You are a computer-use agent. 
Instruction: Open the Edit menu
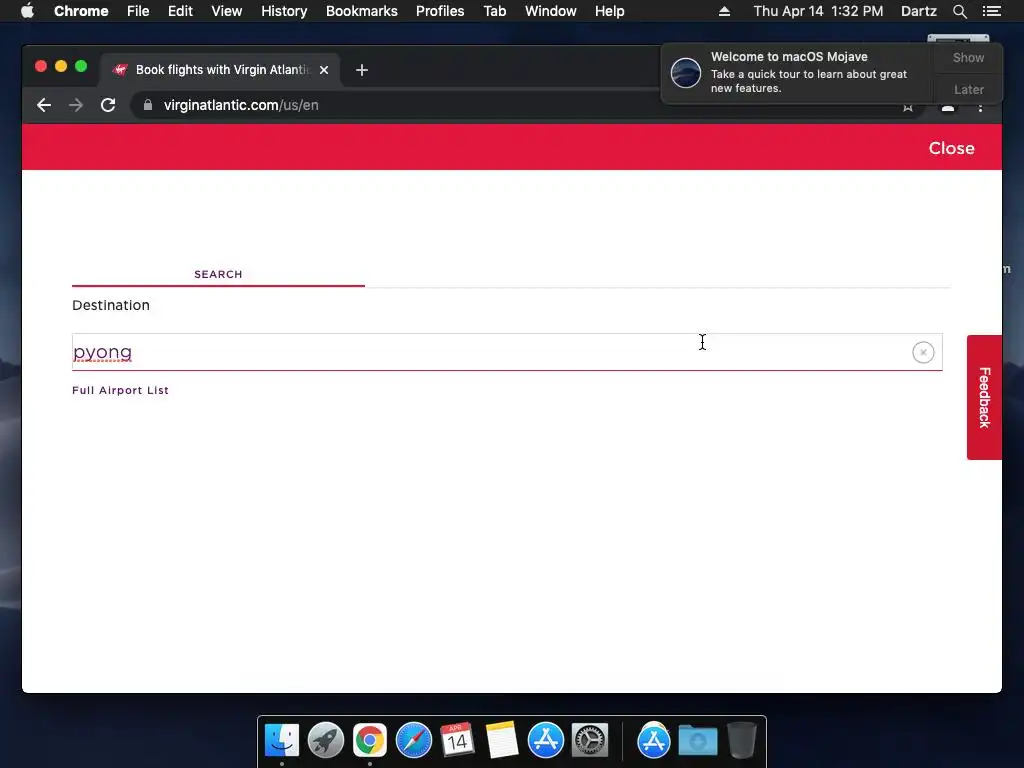[x=180, y=11]
